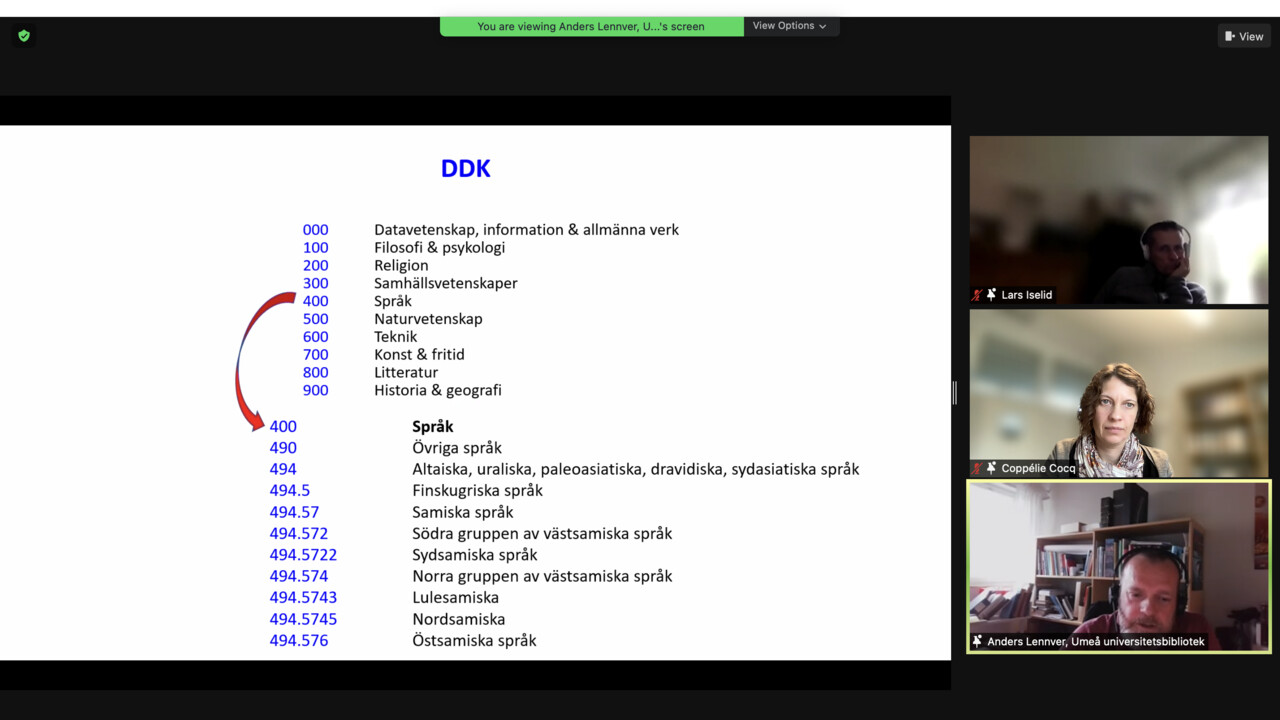Toggle the muted microphone on Lars Iselid's tile
The image size is (1280, 720).
pos(977,294)
